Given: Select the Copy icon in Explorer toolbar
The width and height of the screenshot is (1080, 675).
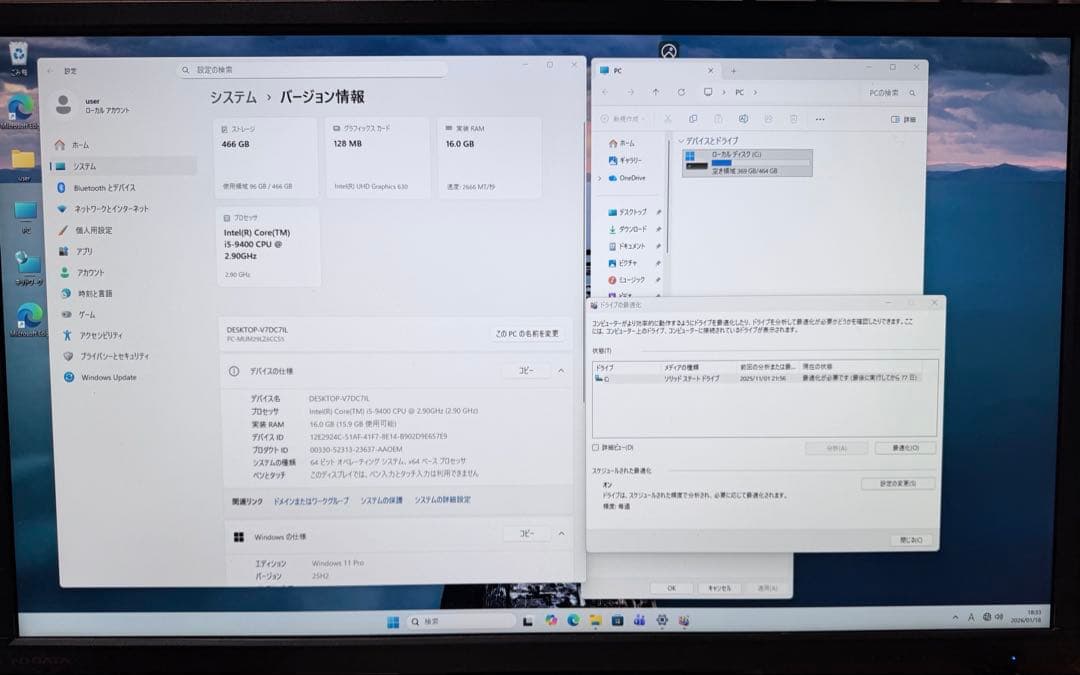Looking at the screenshot, I should point(694,118).
